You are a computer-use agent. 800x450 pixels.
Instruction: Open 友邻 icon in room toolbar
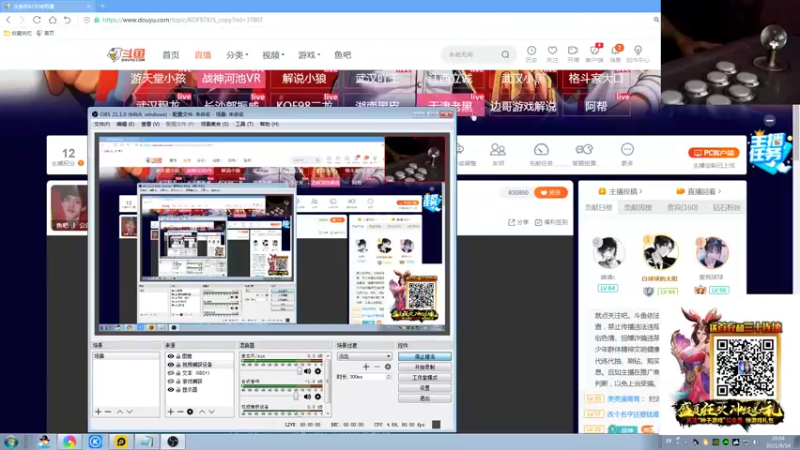pyautogui.click(x=497, y=150)
